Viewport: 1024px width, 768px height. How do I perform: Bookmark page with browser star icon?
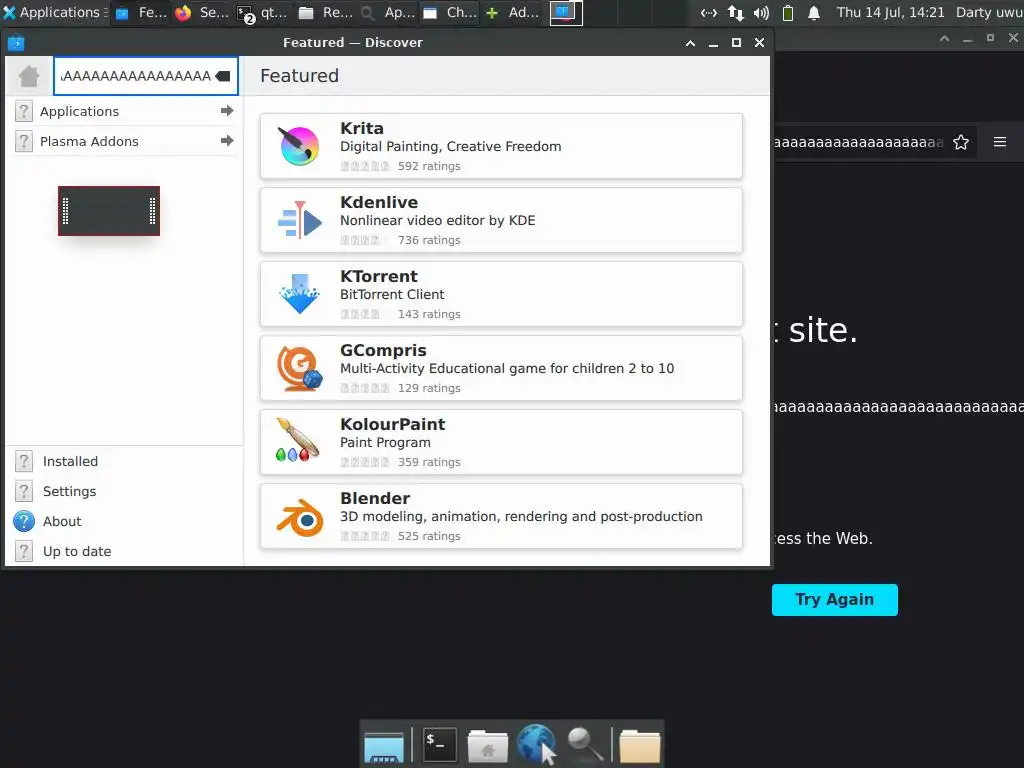(x=961, y=142)
